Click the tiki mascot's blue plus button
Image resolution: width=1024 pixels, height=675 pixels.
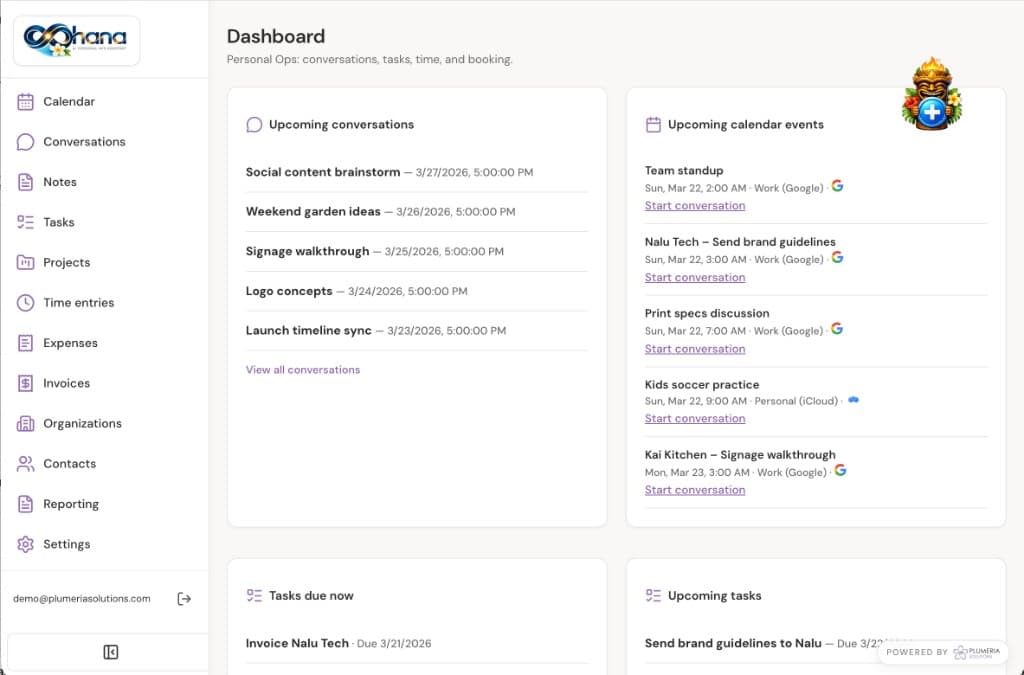pyautogui.click(x=931, y=113)
